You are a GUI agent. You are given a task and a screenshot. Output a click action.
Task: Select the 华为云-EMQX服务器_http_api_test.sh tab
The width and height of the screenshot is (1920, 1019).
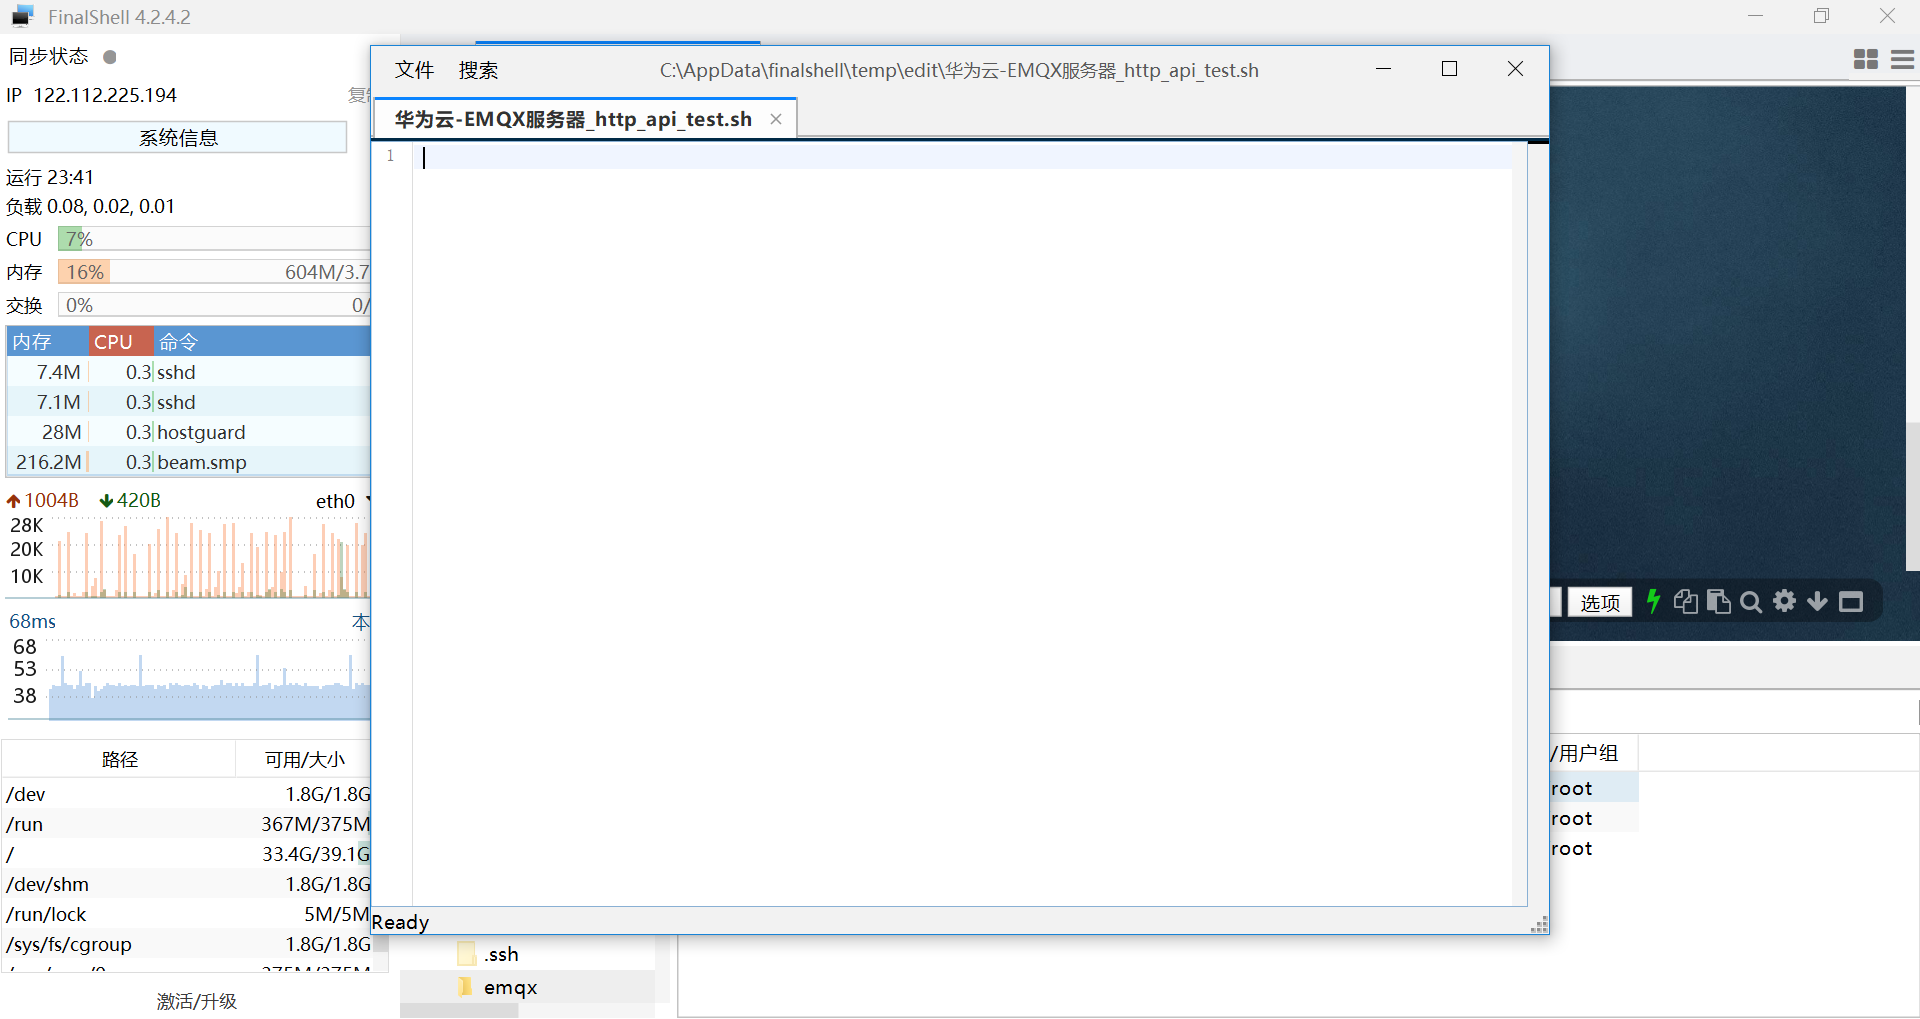coord(573,119)
